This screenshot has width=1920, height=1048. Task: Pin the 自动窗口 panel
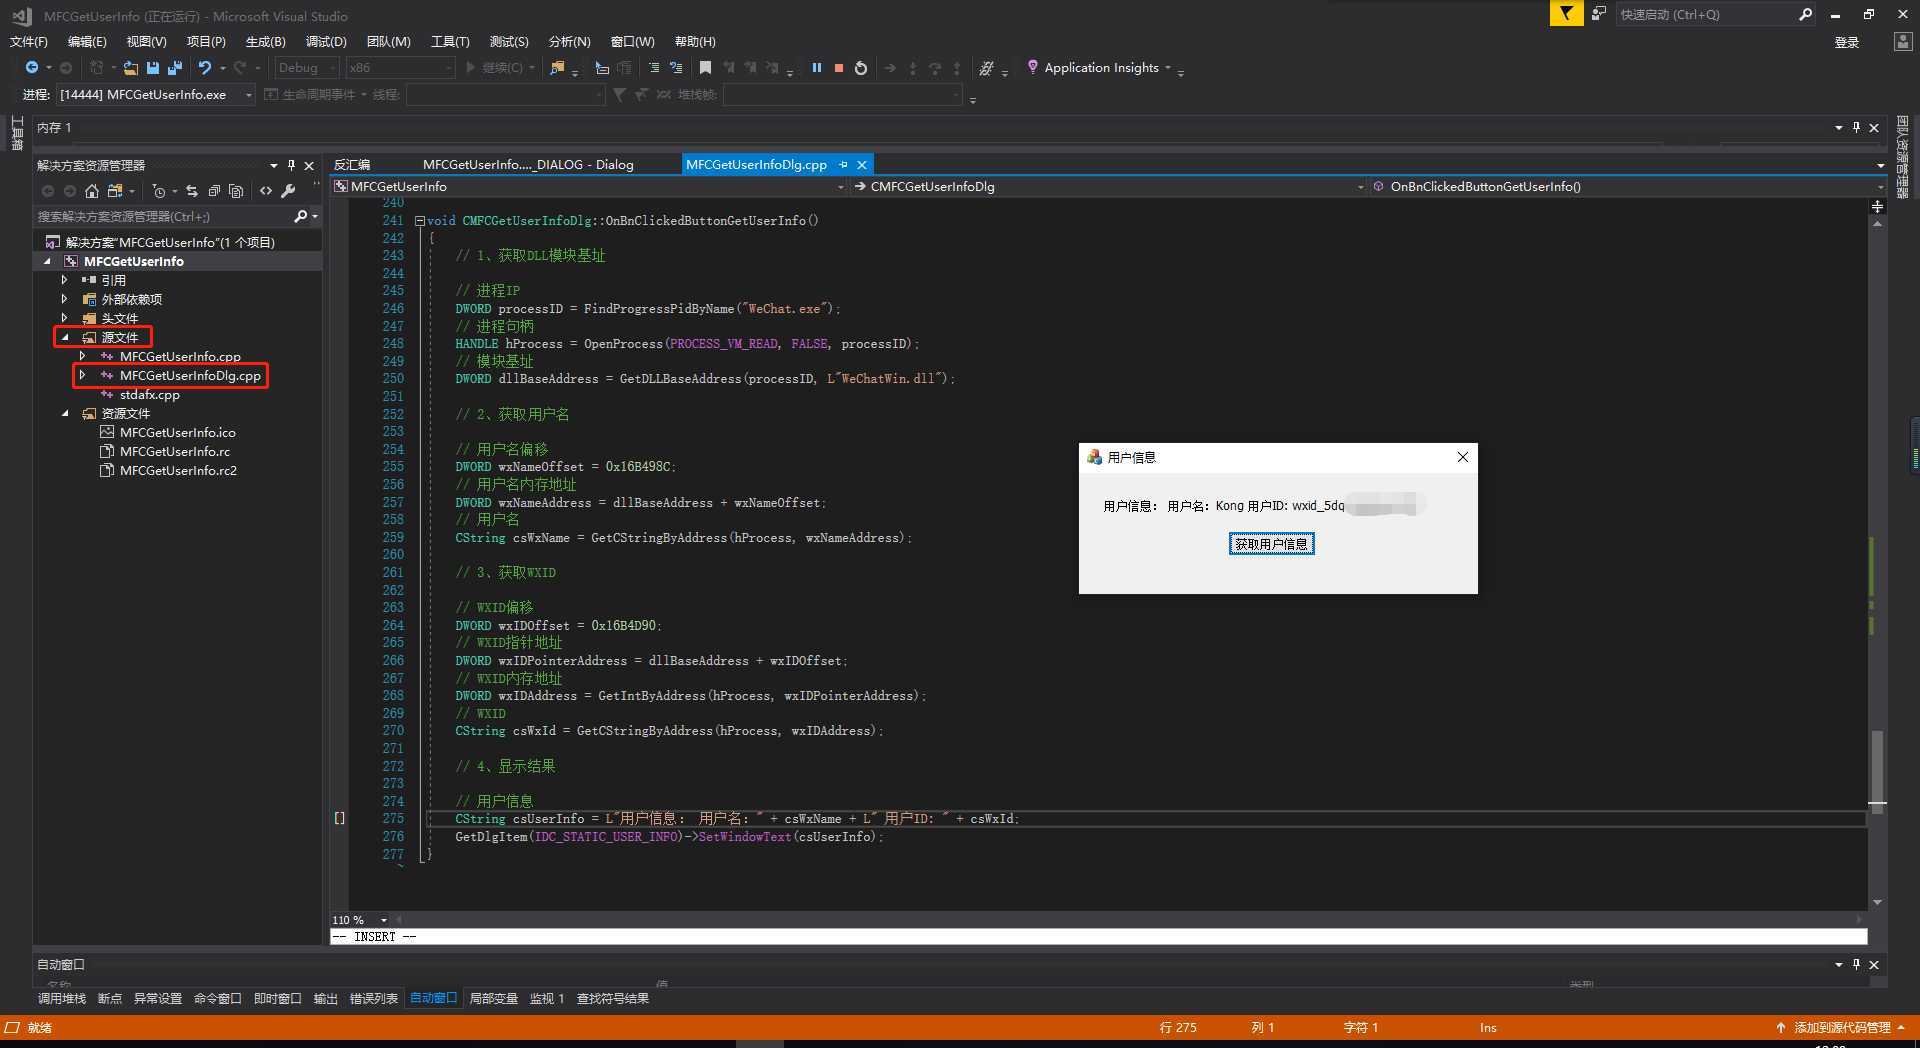pyautogui.click(x=1856, y=964)
